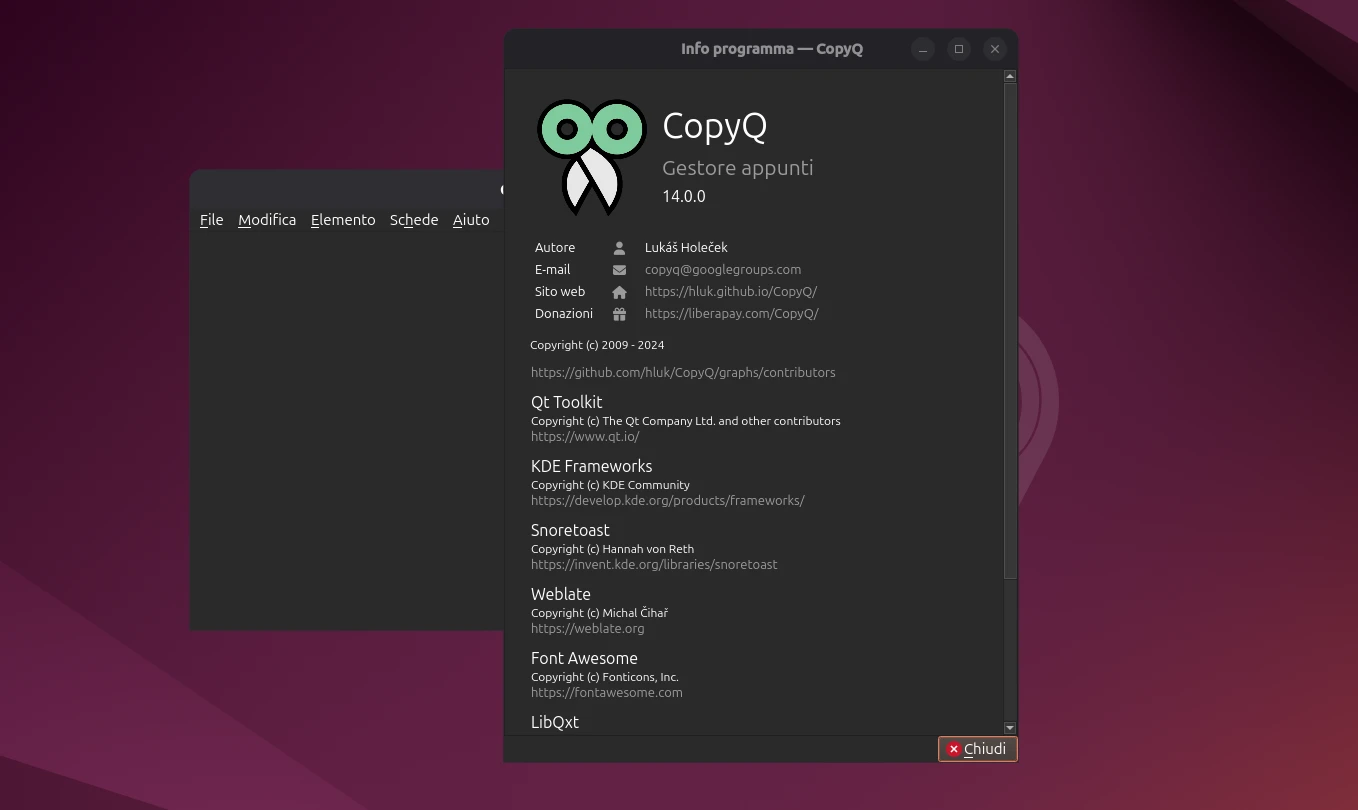
Task: Click the envelope icon next to E-mail
Action: [x=619, y=269]
